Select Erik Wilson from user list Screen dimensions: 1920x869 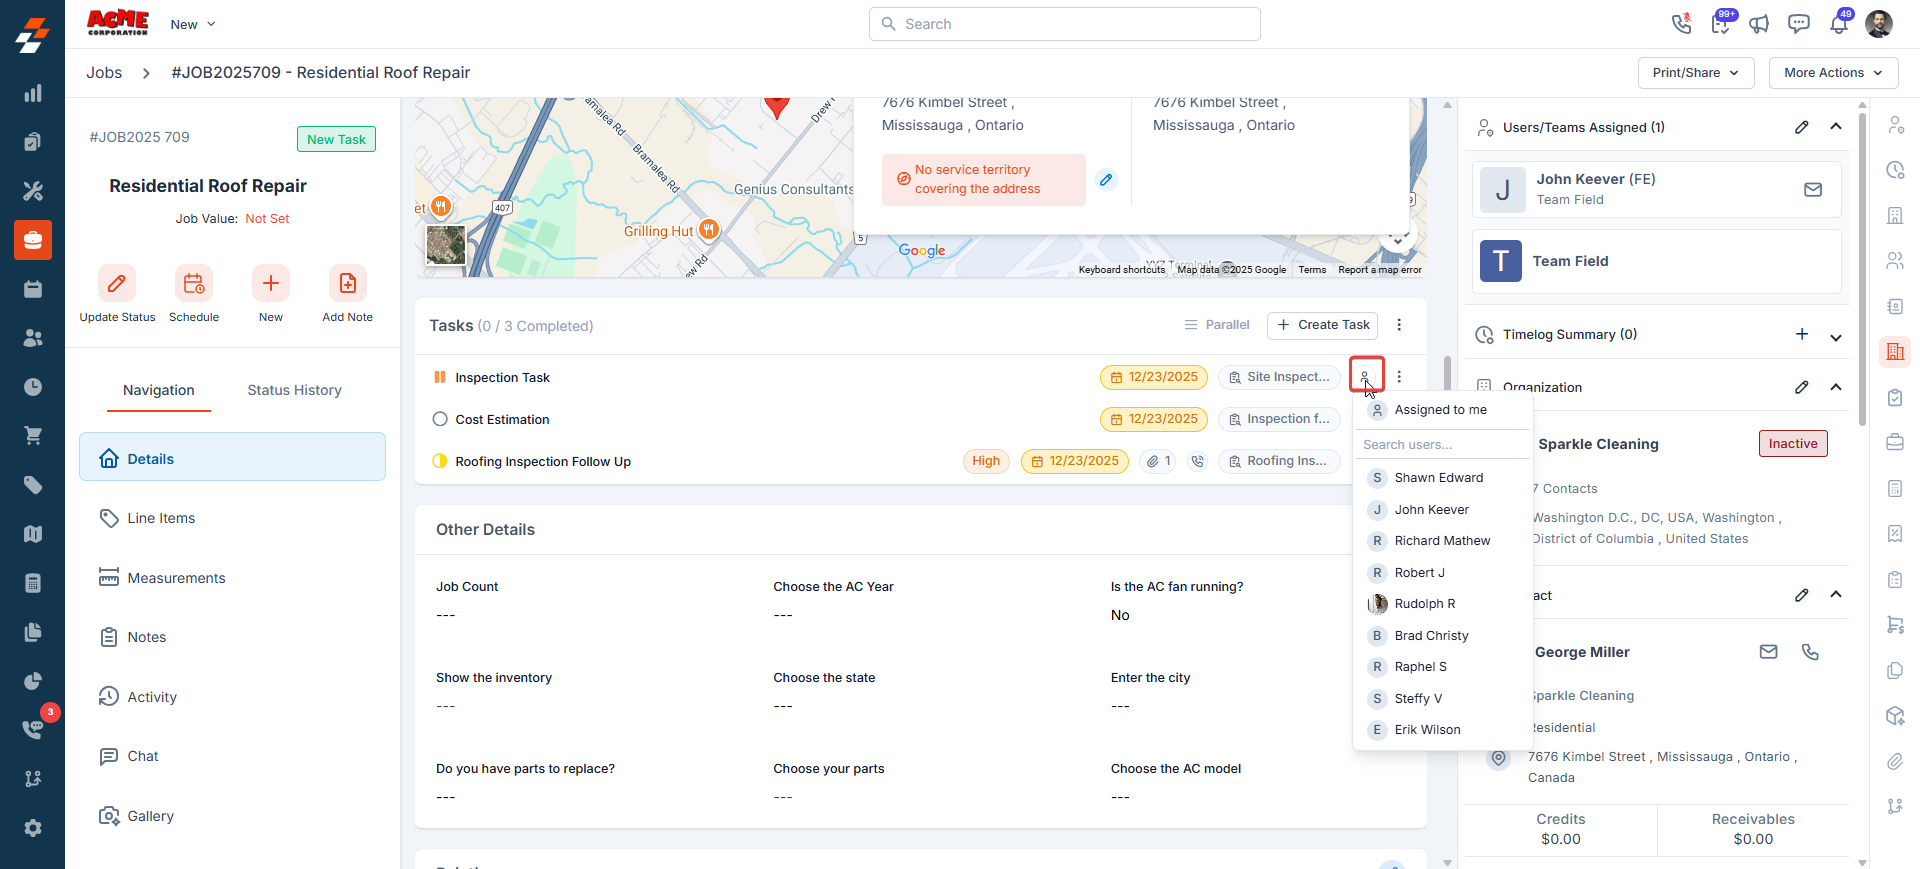point(1442,730)
